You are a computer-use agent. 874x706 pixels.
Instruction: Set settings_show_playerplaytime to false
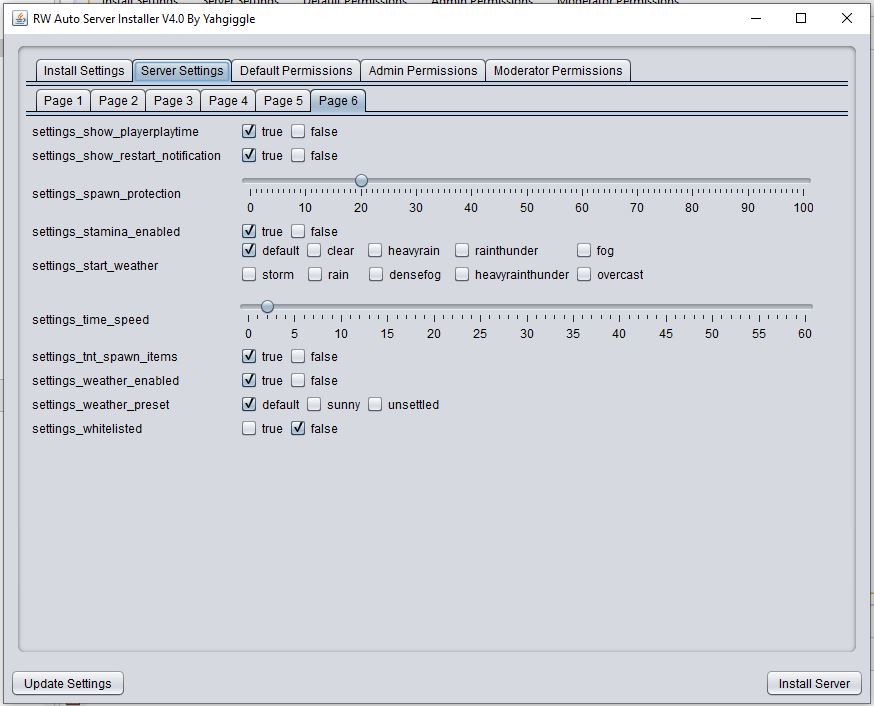coord(298,132)
